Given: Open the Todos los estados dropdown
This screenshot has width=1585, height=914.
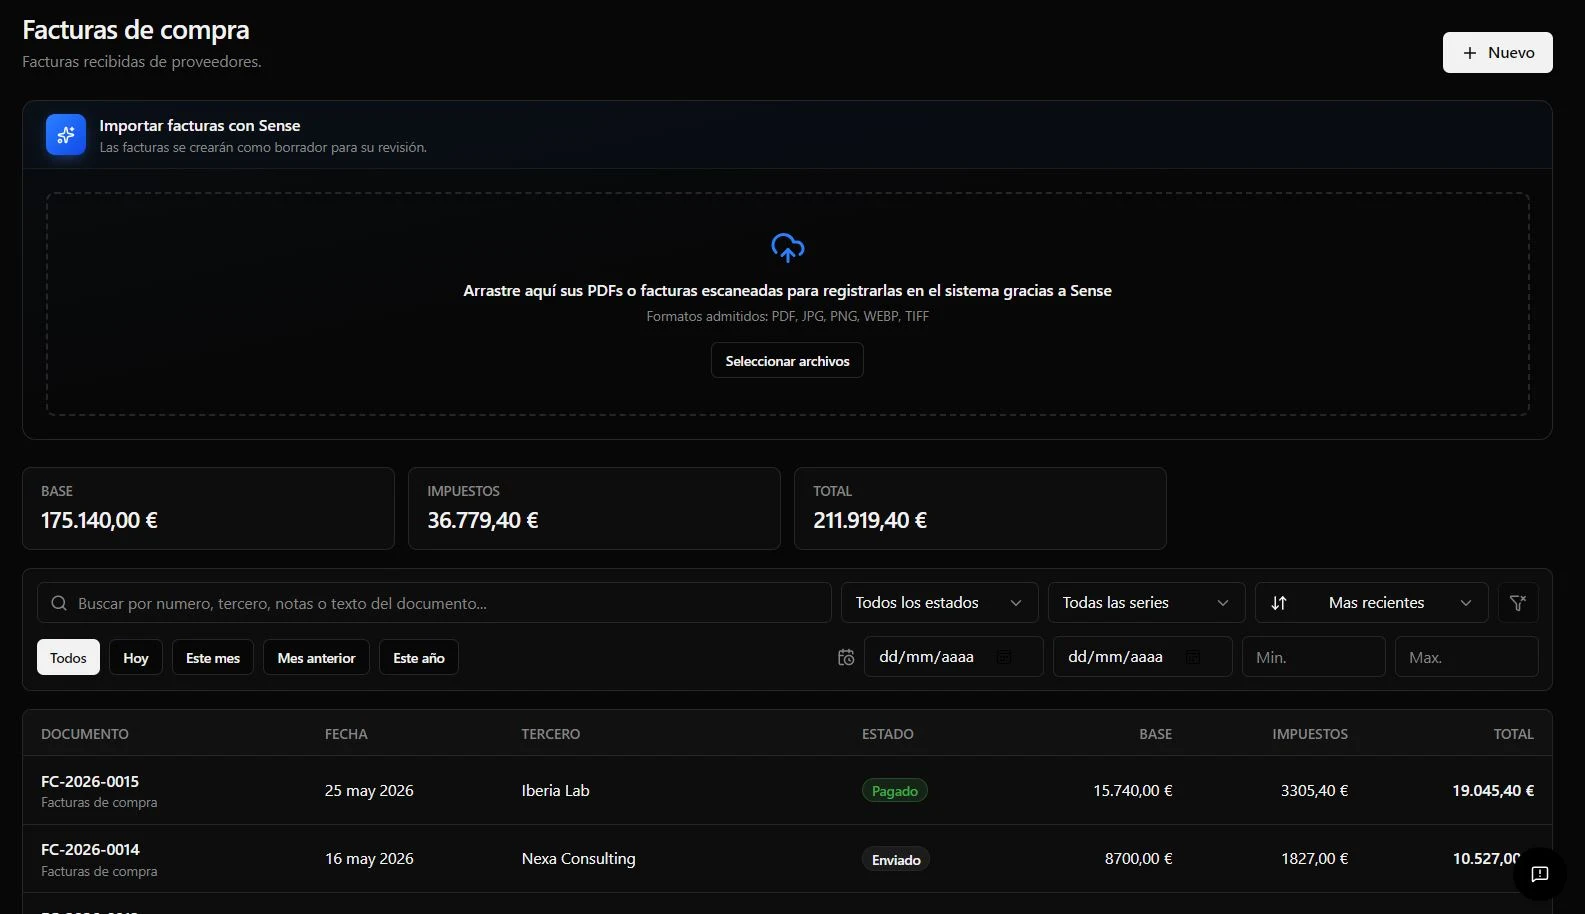Looking at the screenshot, I should (x=939, y=603).
